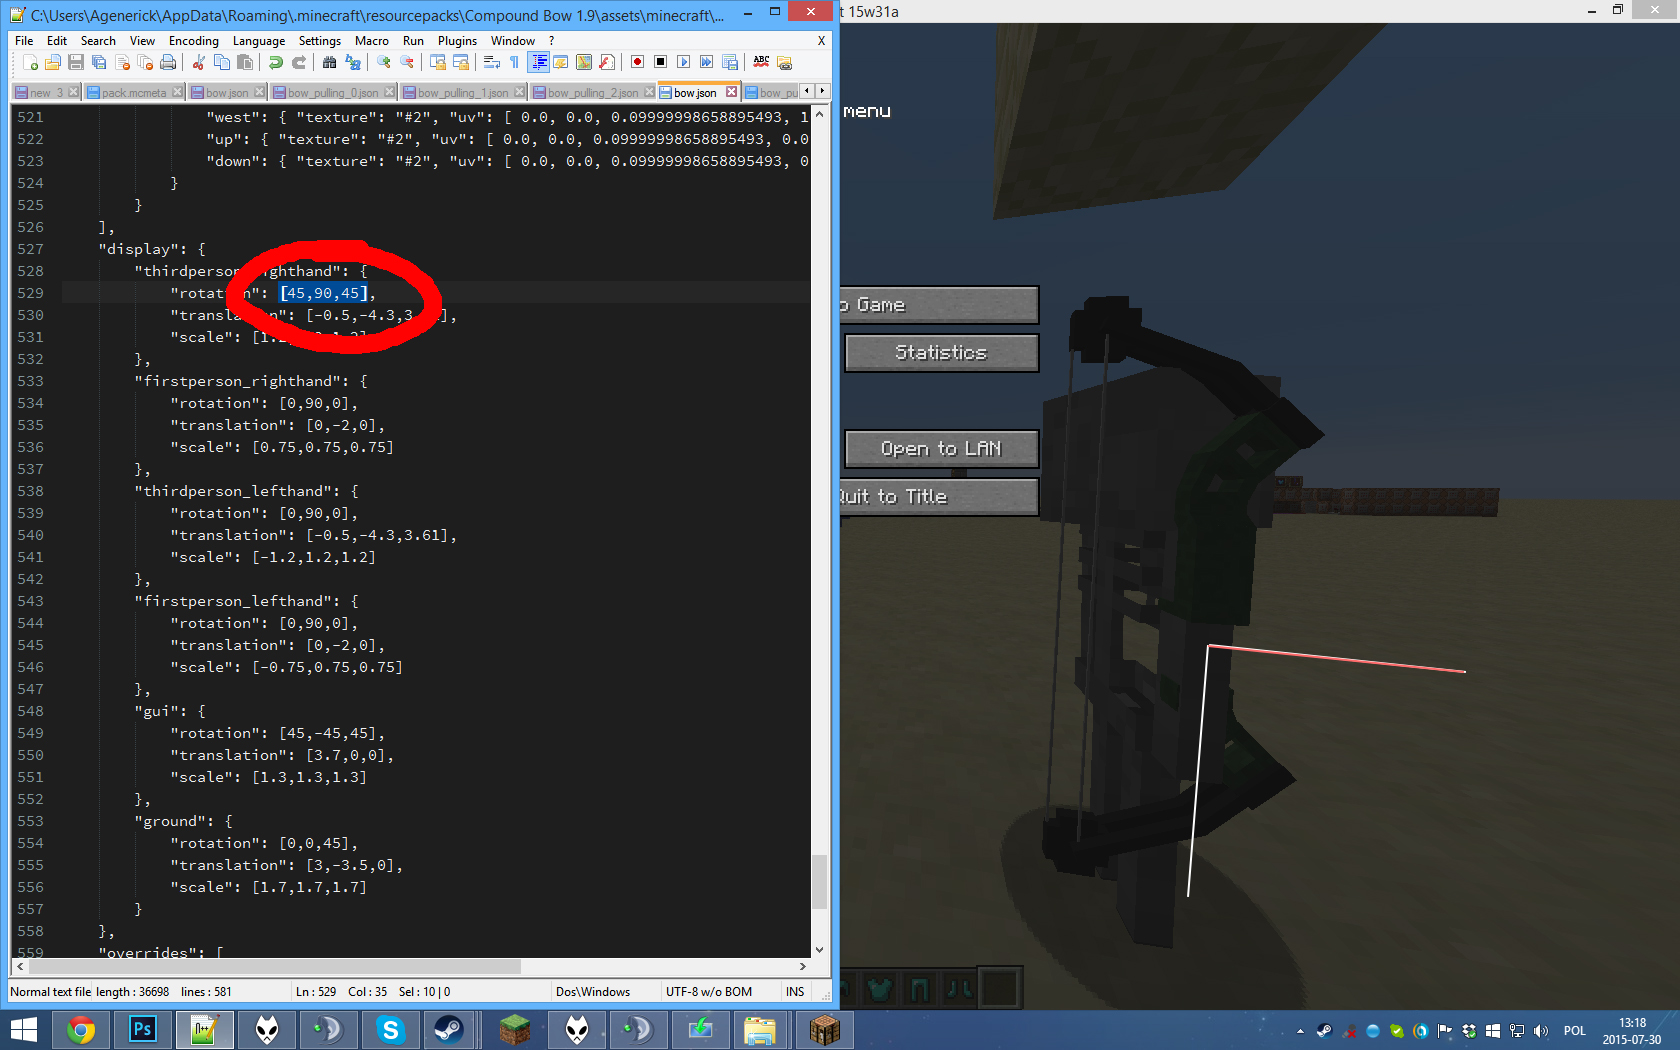
Task: Click the Playback macro icon
Action: (x=683, y=63)
